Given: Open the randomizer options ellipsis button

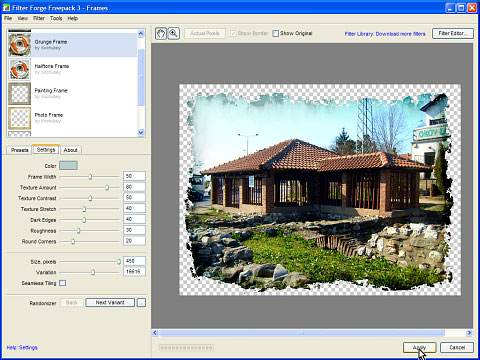Looking at the screenshot, I should tap(141, 303).
